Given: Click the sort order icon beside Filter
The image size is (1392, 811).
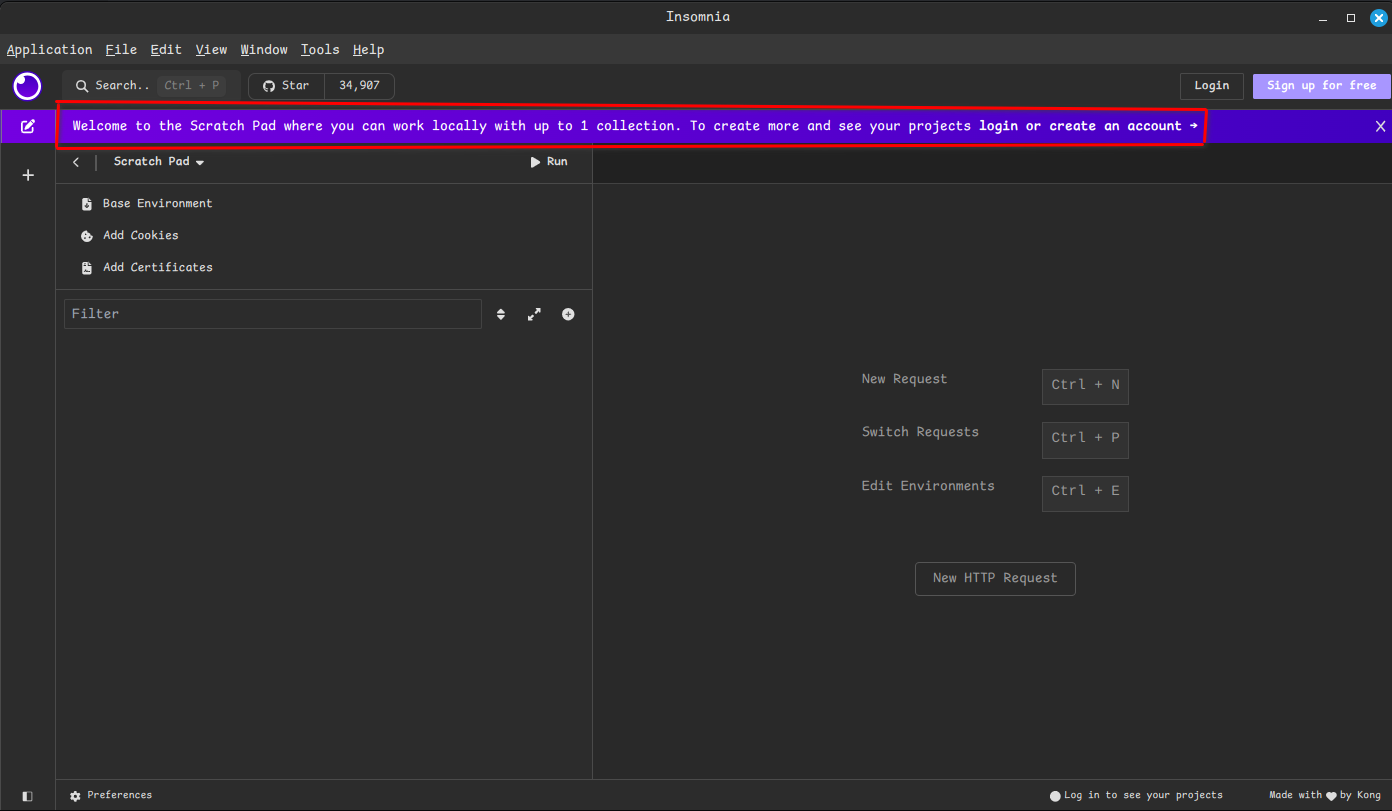Looking at the screenshot, I should tap(501, 314).
